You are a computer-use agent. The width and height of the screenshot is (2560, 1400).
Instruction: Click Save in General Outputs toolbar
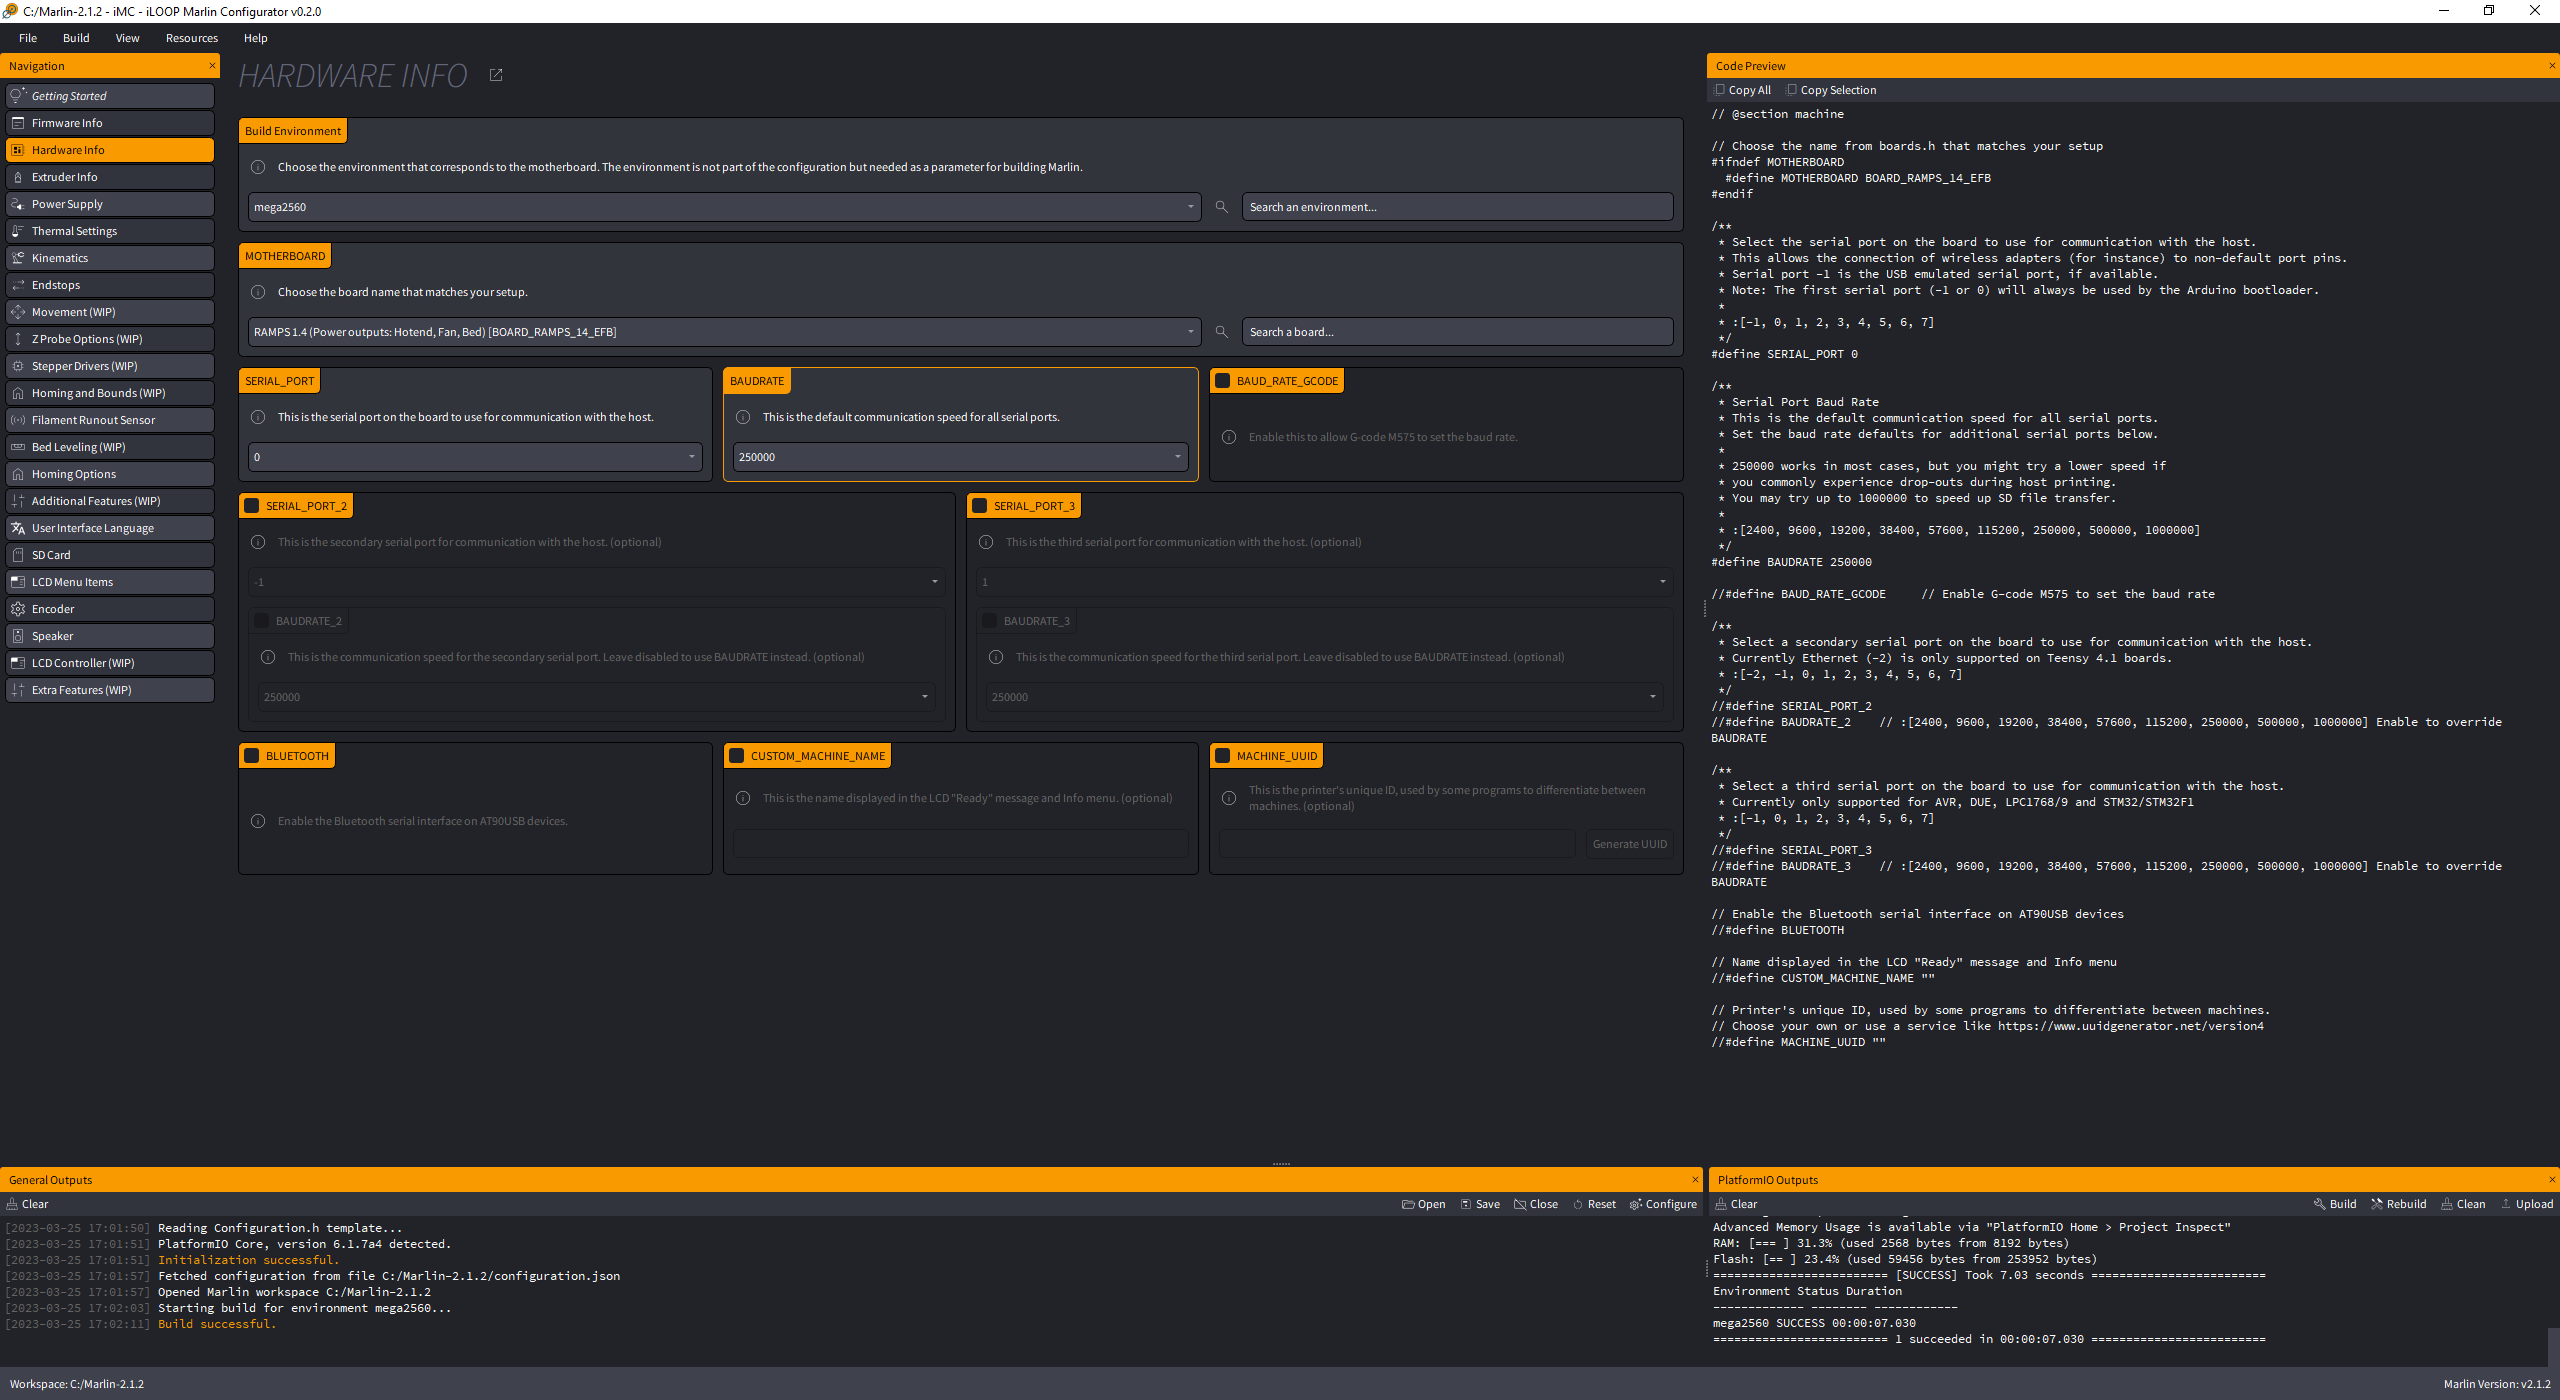tap(1480, 1204)
